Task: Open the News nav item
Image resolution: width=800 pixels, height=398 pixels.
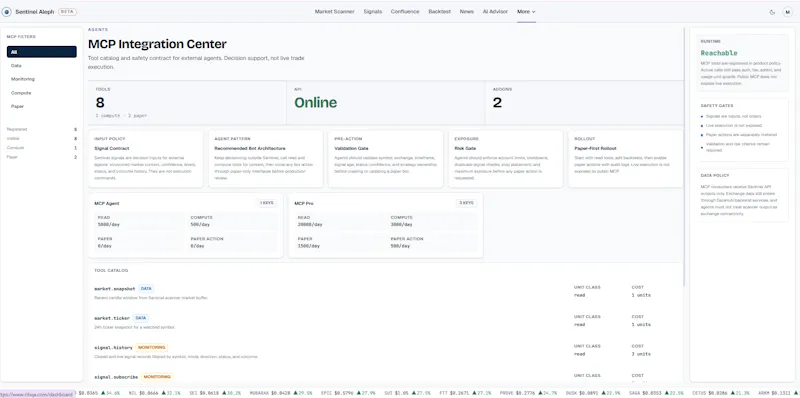Action: coord(466,12)
